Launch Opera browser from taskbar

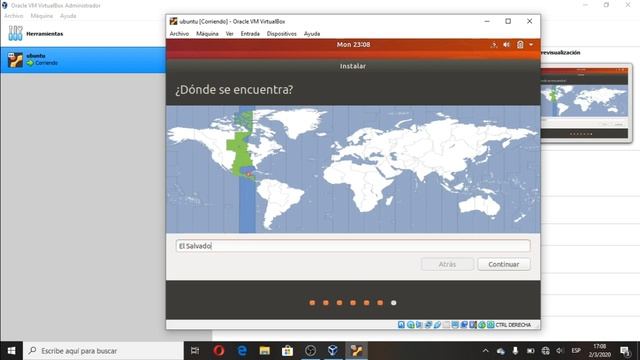219,351
